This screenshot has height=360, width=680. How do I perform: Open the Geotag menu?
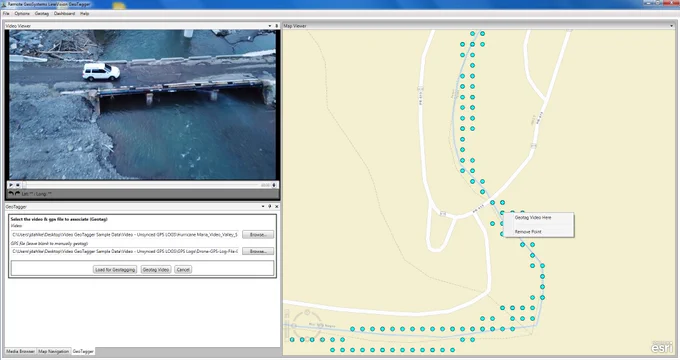click(x=42, y=13)
